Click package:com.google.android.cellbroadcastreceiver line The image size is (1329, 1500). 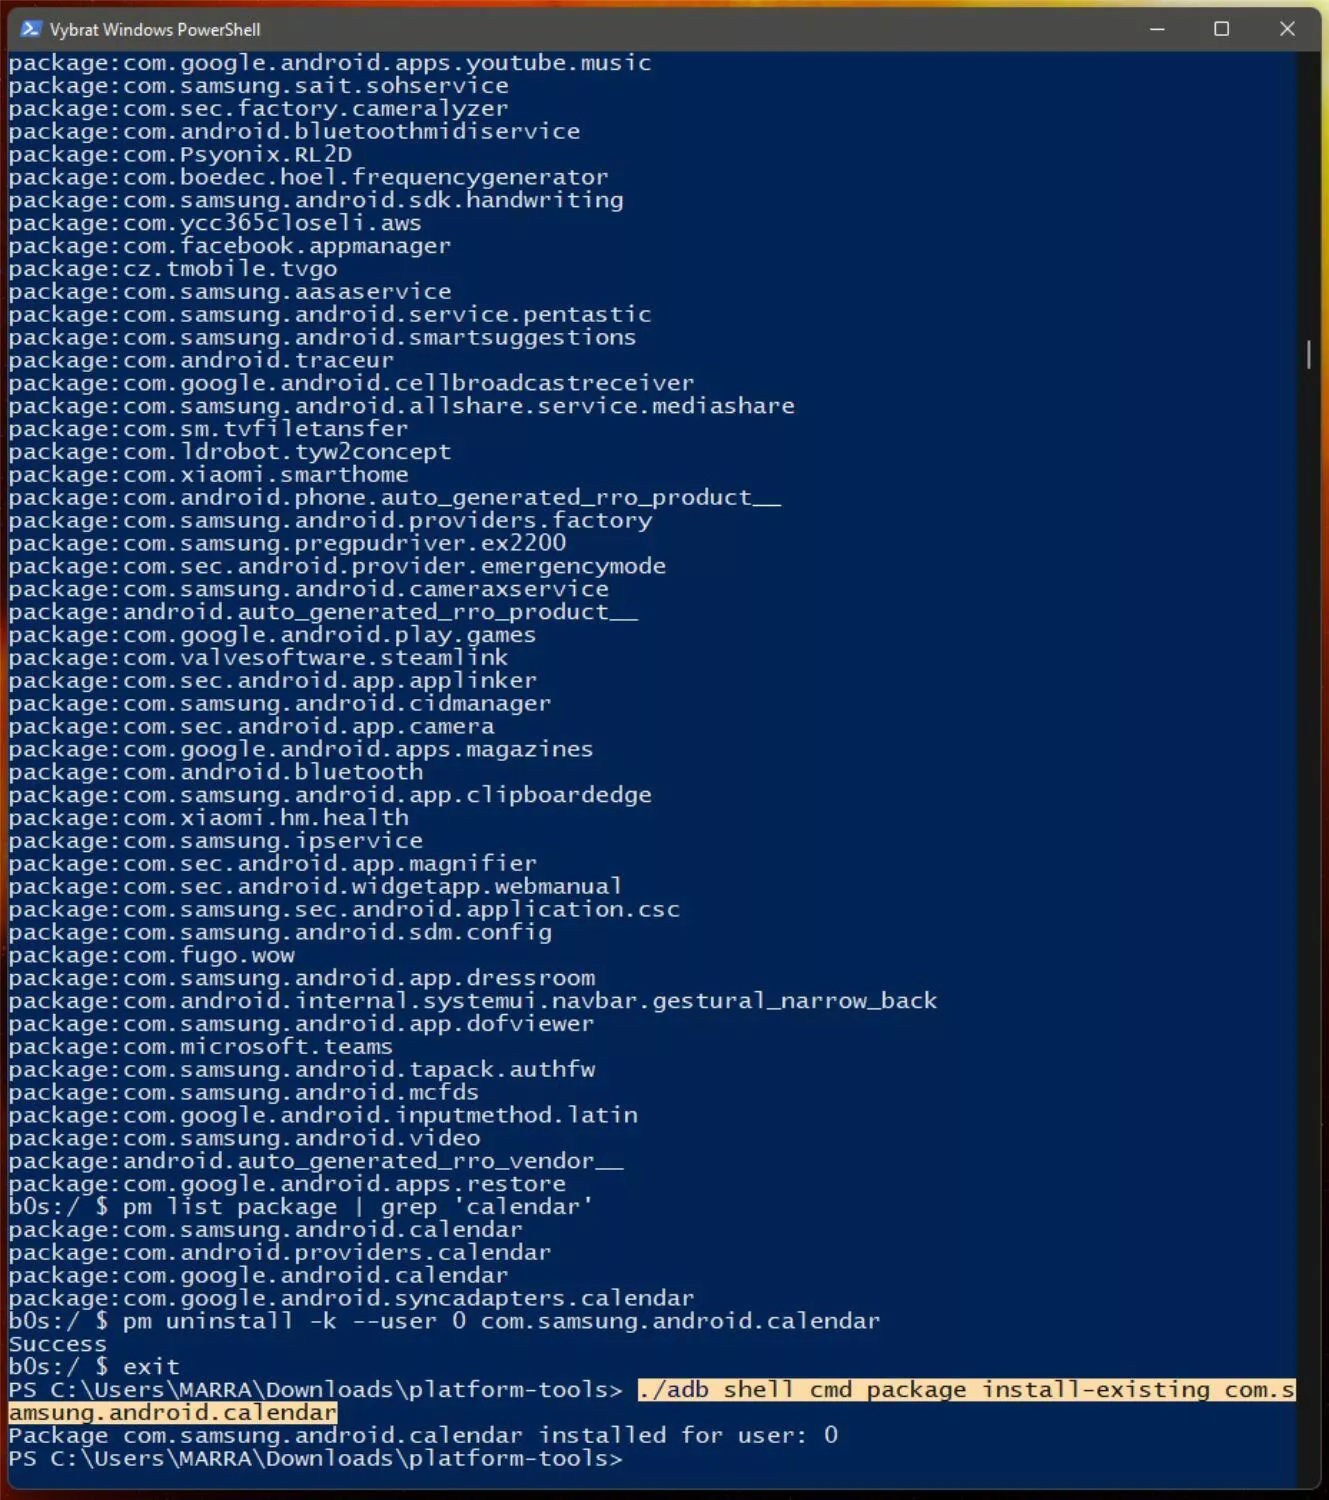(x=351, y=384)
